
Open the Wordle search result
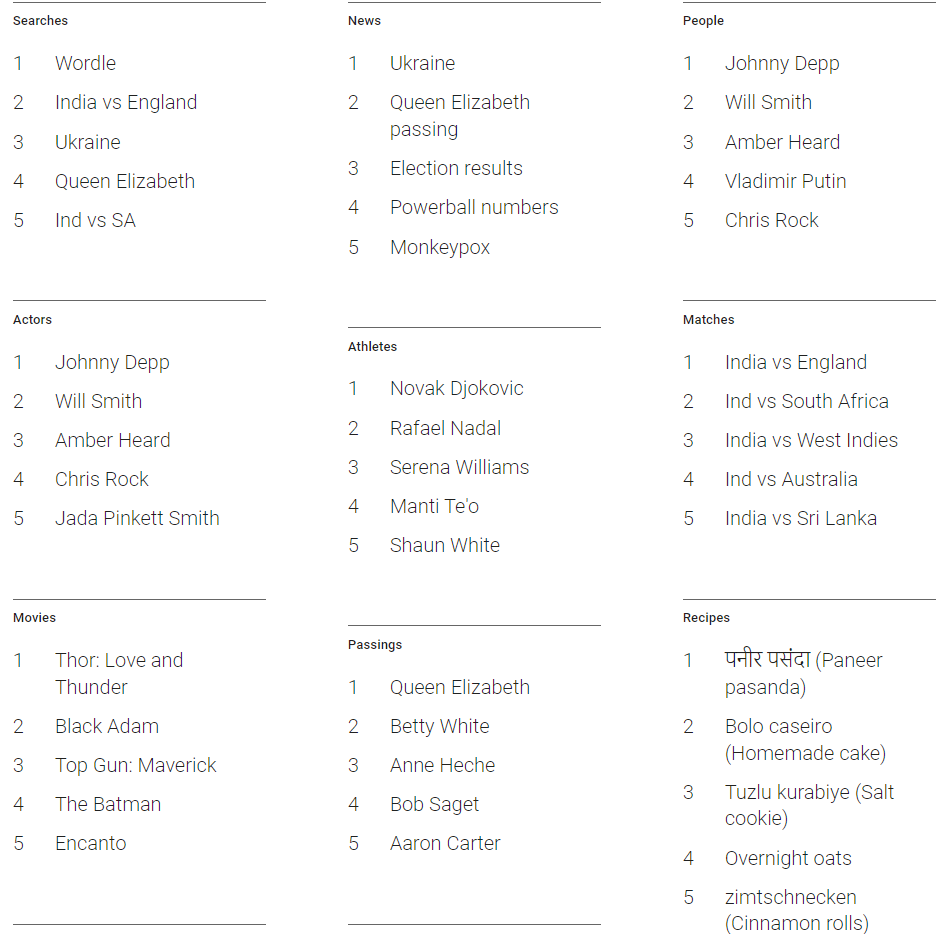[x=85, y=63]
